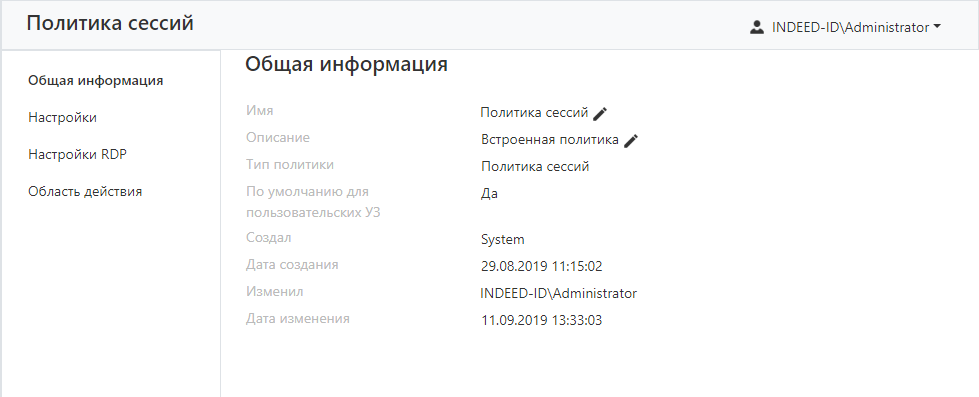Select 'Общая информация' in the sidebar
979x397 pixels.
pos(96,81)
